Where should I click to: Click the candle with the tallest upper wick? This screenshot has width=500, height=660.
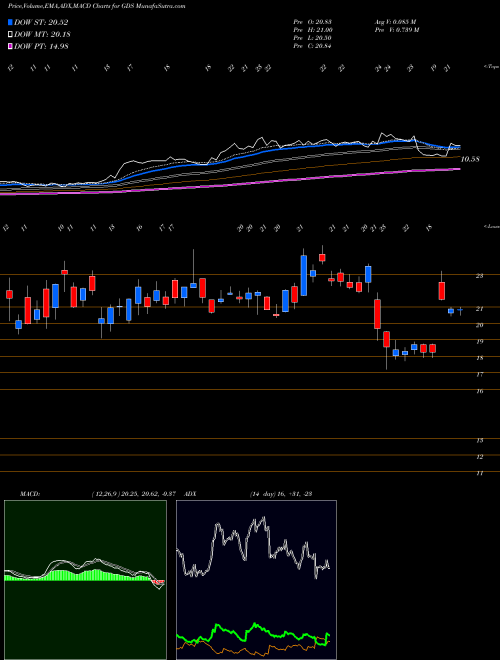point(193,285)
